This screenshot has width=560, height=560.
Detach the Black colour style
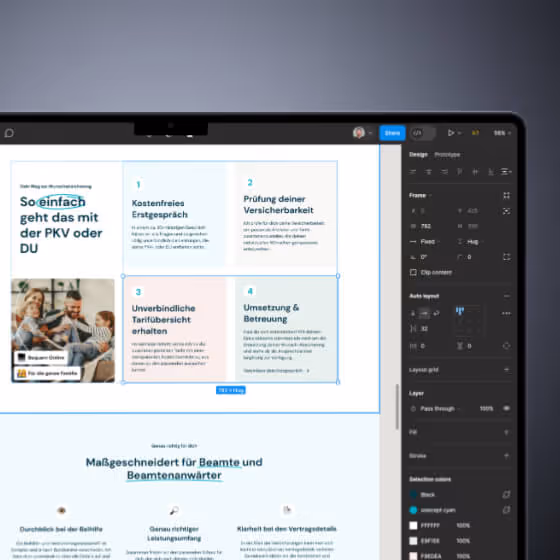coord(506,495)
